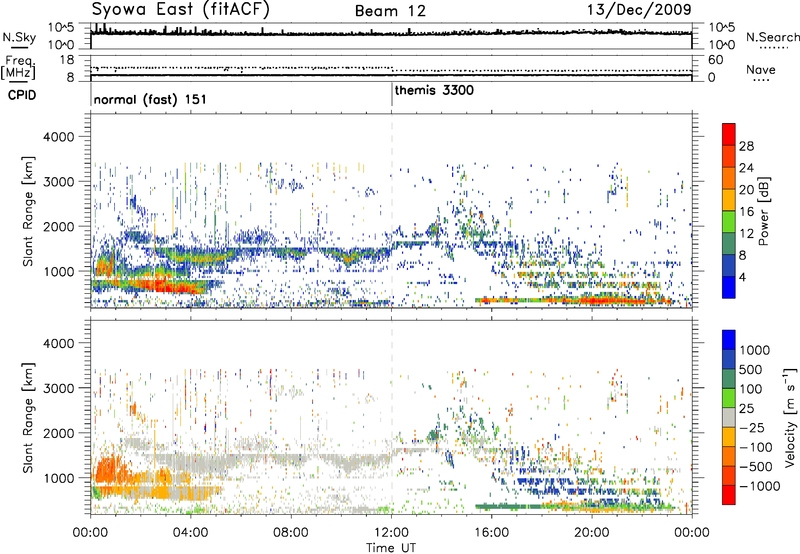Select the "N.Sky" axis label

point(19,38)
